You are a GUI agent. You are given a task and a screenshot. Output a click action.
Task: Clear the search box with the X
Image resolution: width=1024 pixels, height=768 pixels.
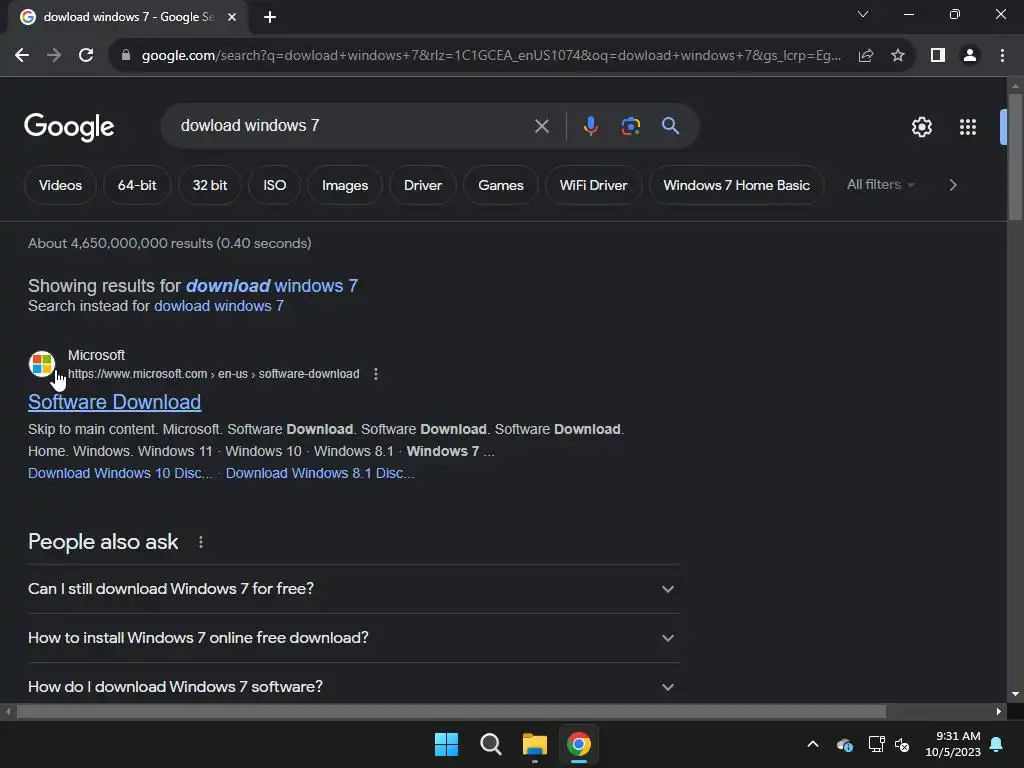tap(541, 126)
